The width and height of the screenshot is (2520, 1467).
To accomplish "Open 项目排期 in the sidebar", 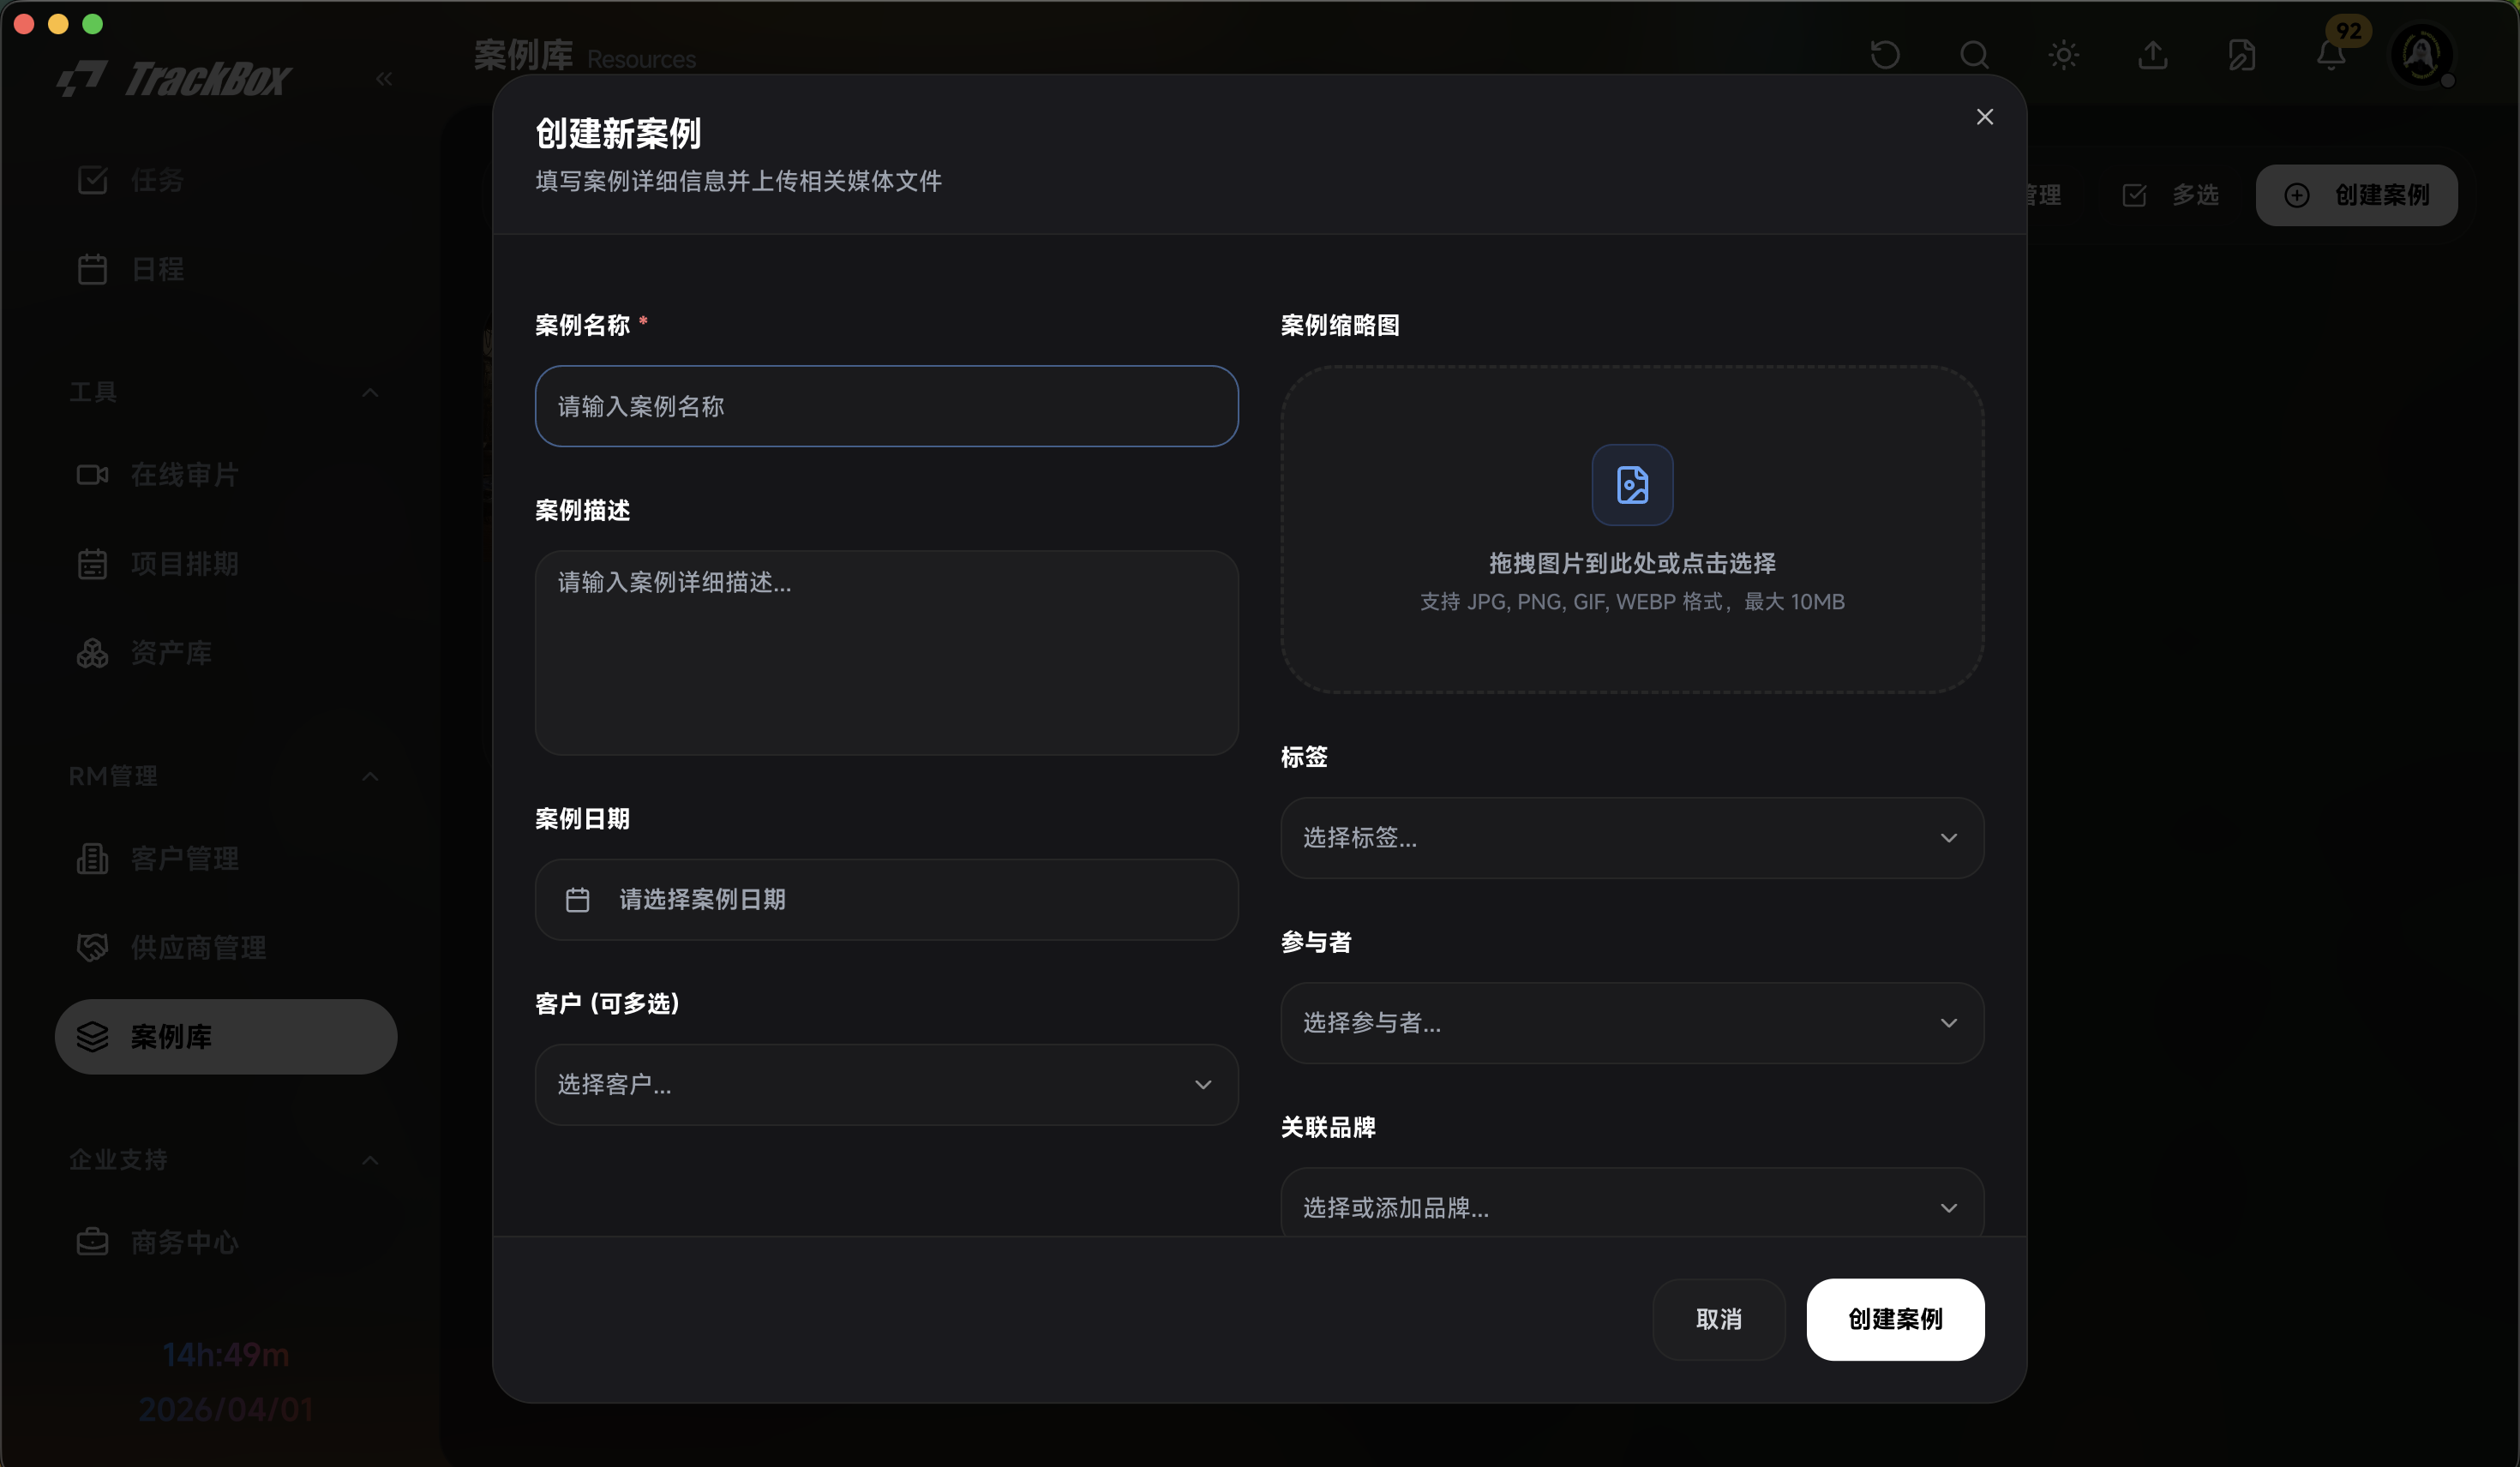I will coord(226,563).
